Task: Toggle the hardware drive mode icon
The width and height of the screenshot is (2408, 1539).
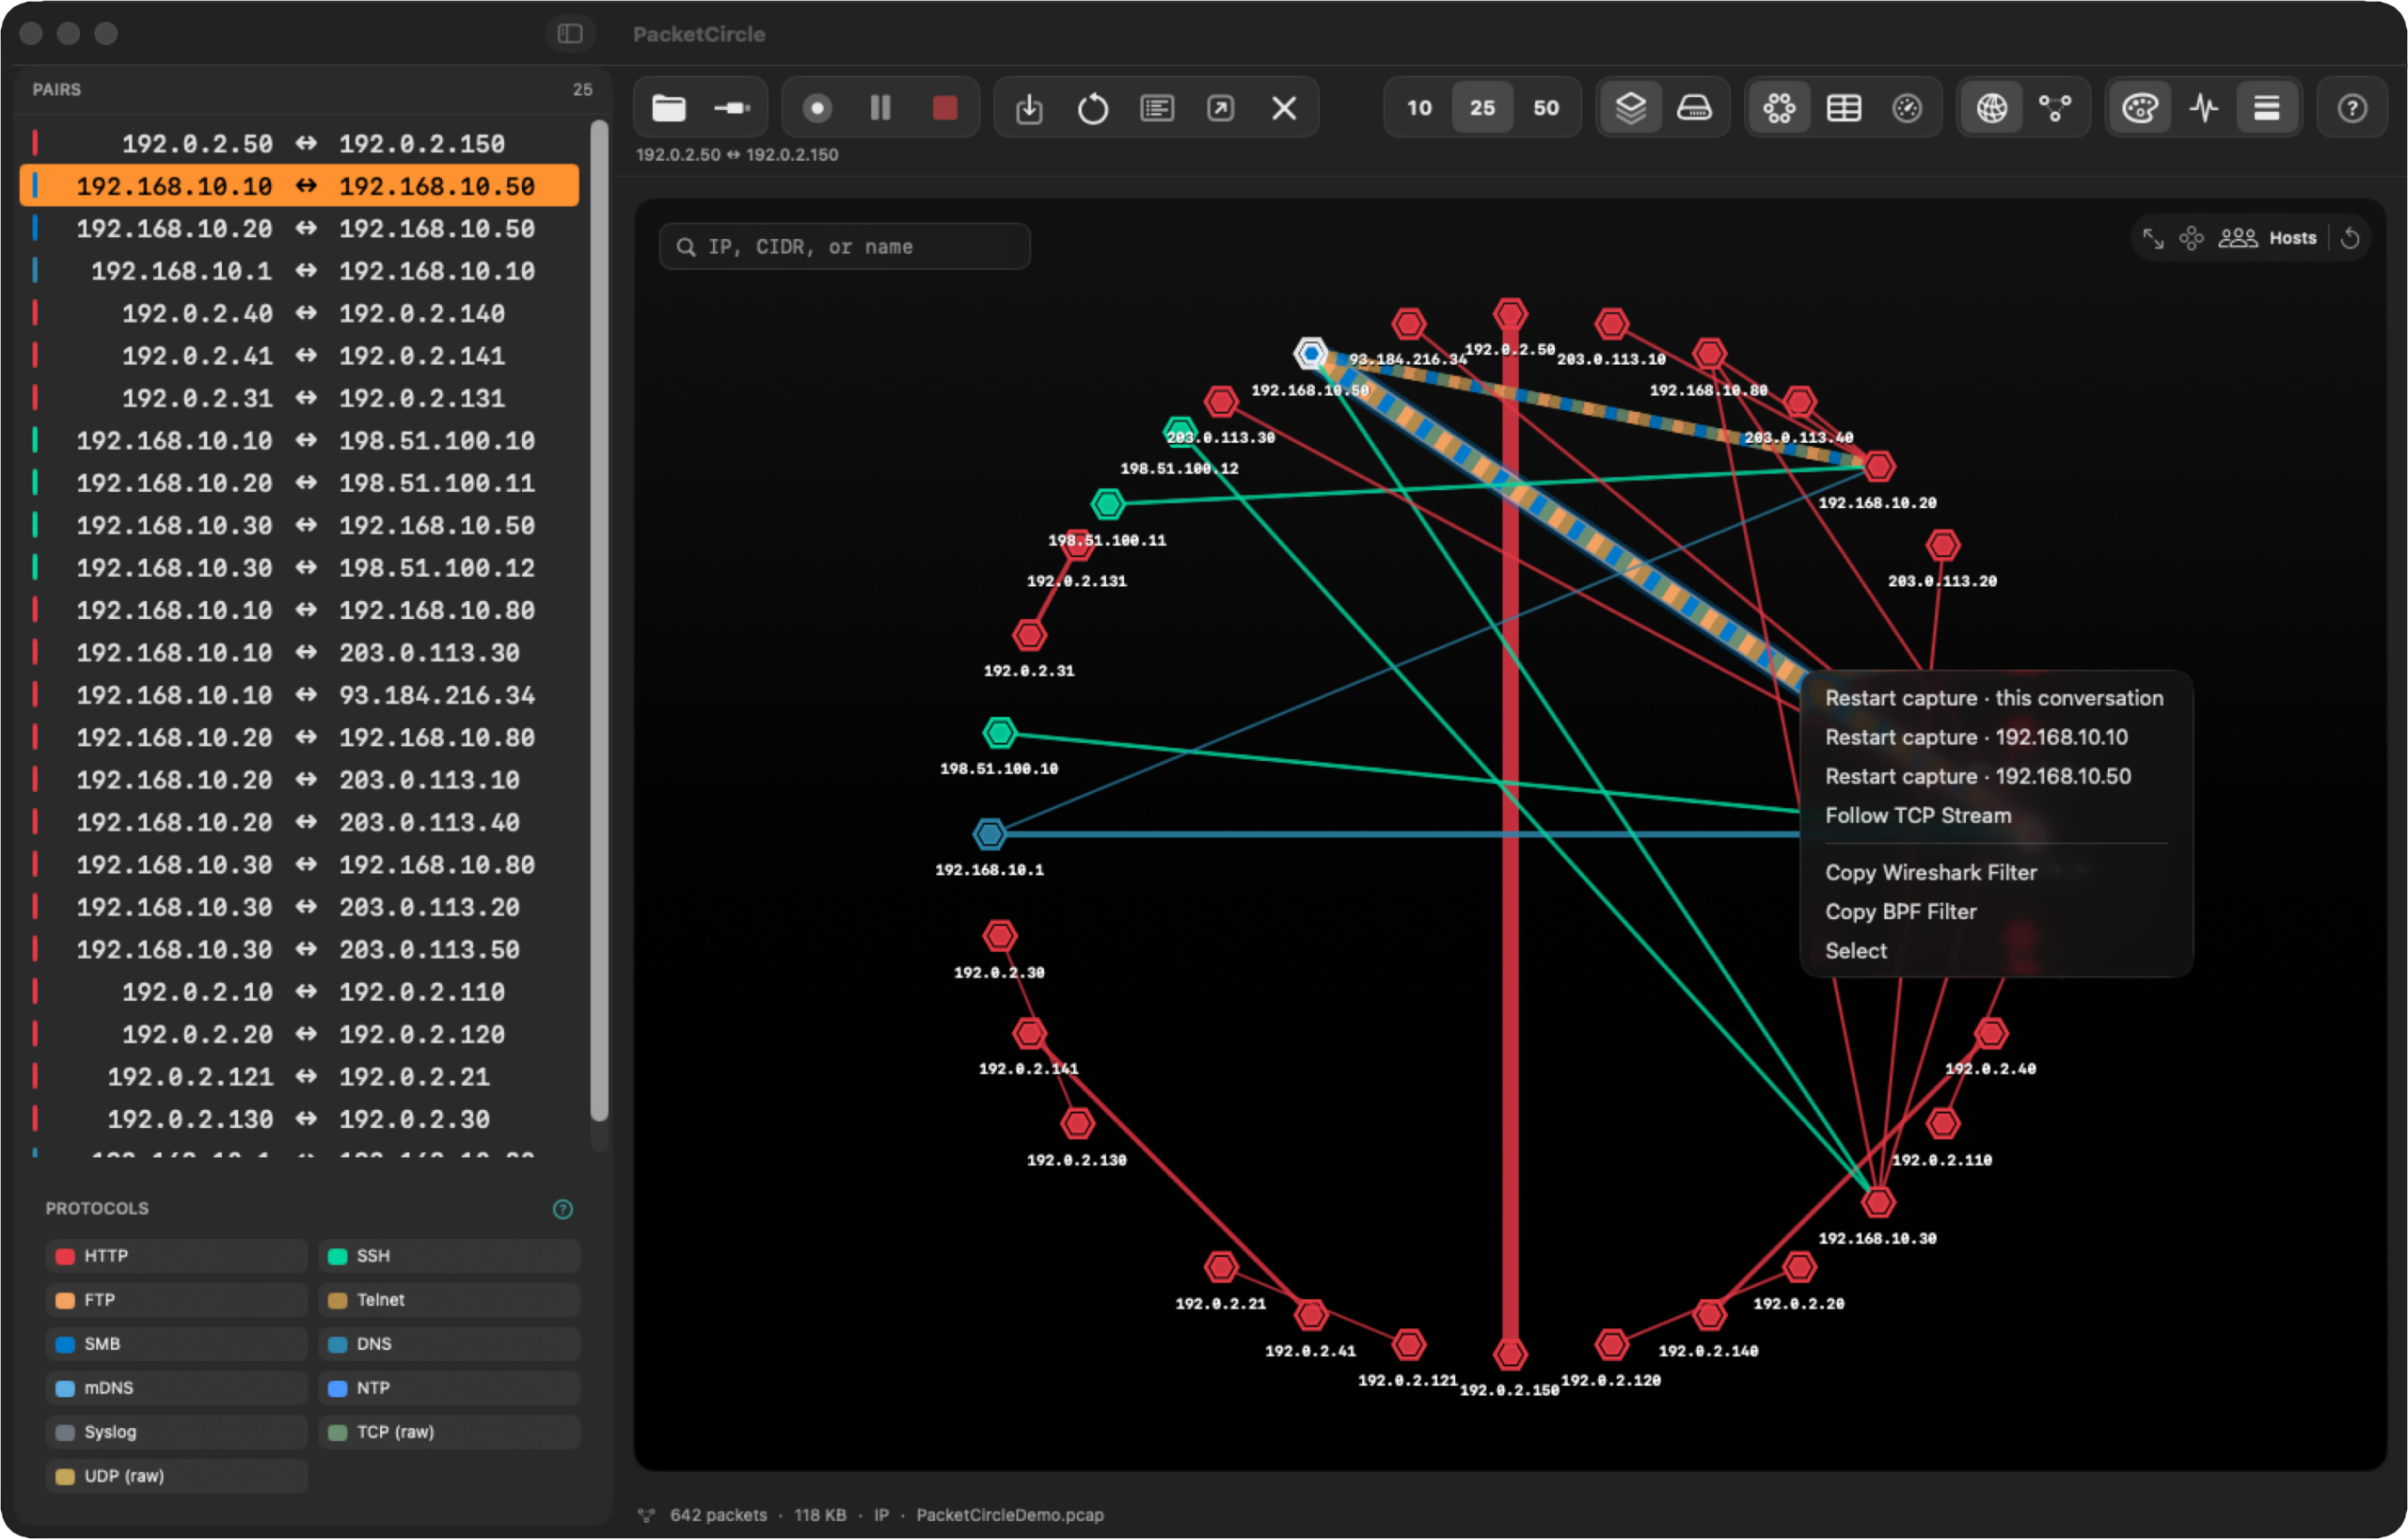Action: click(1694, 108)
